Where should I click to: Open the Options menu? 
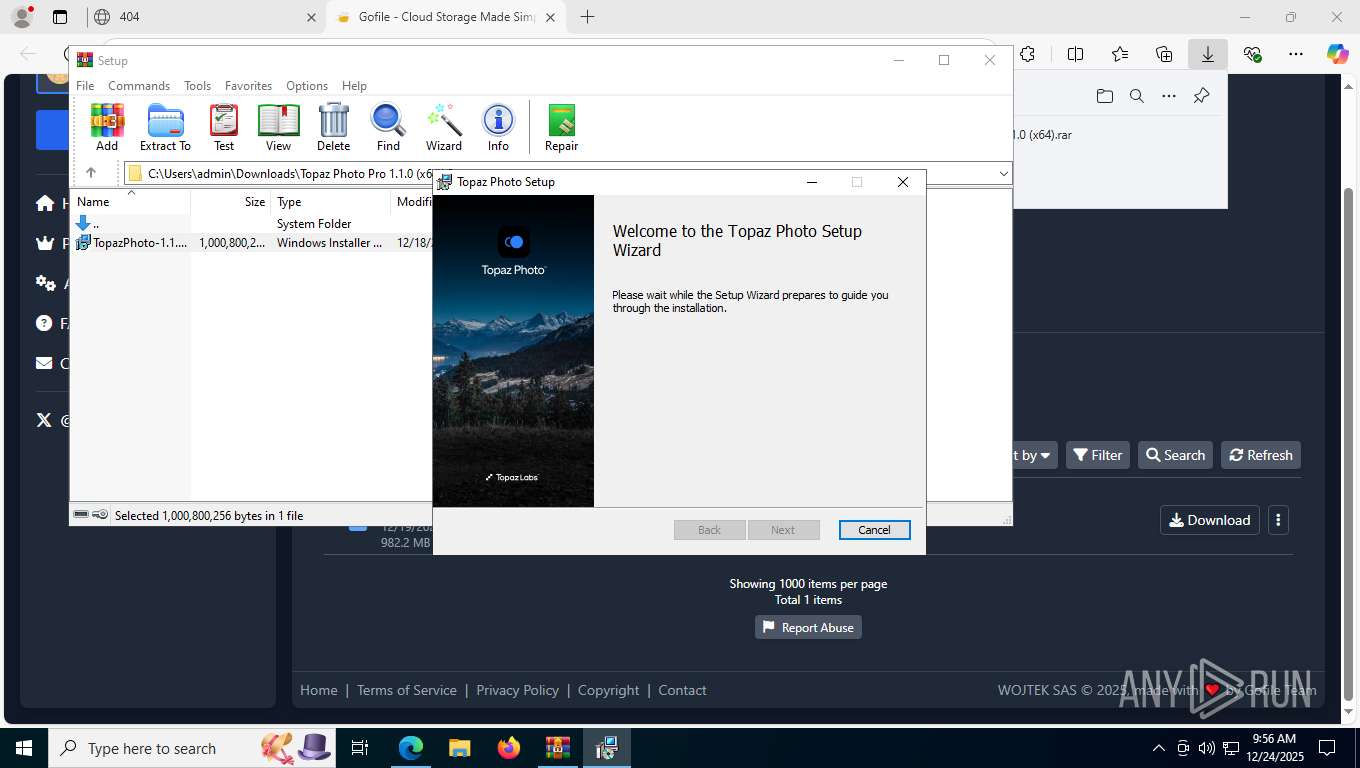pos(307,86)
